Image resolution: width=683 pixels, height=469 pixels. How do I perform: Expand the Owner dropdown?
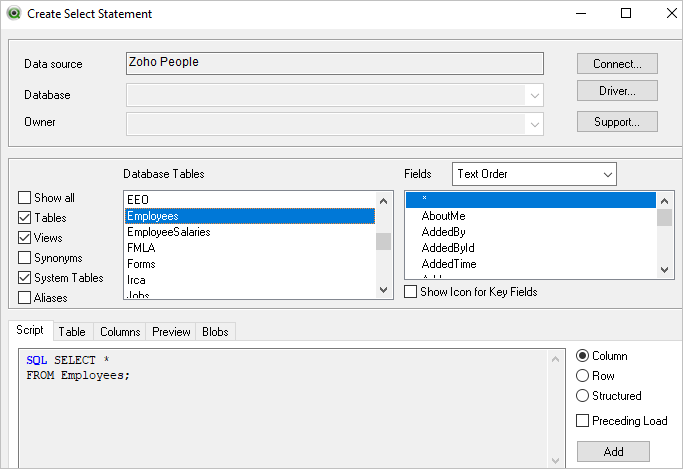pos(535,124)
